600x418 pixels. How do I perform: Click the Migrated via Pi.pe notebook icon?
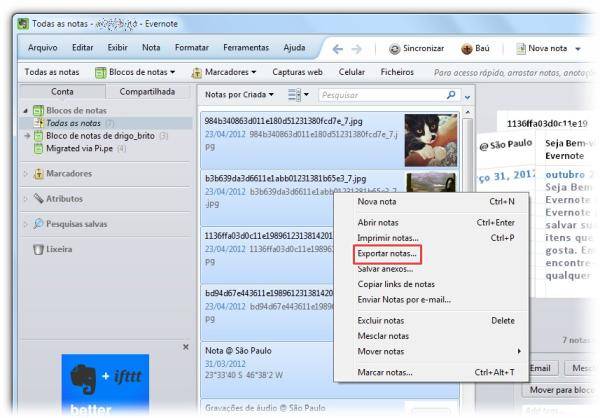coord(38,148)
